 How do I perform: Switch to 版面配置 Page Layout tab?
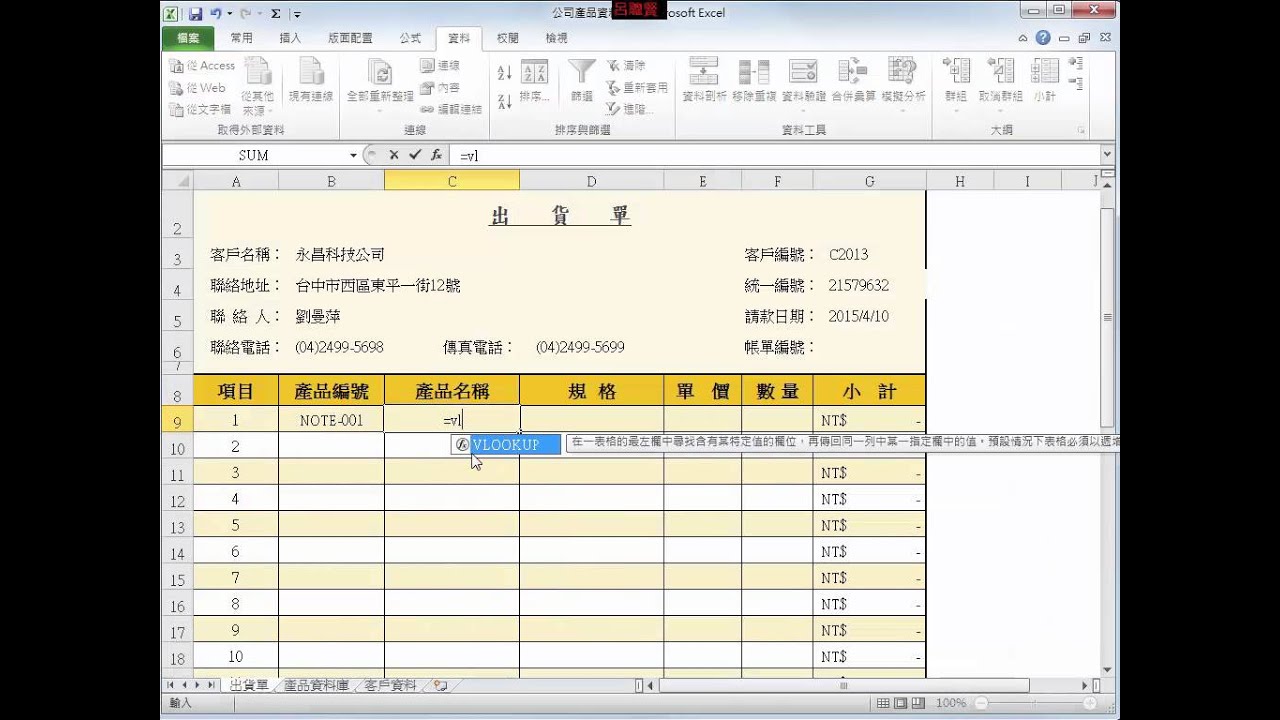click(x=350, y=38)
